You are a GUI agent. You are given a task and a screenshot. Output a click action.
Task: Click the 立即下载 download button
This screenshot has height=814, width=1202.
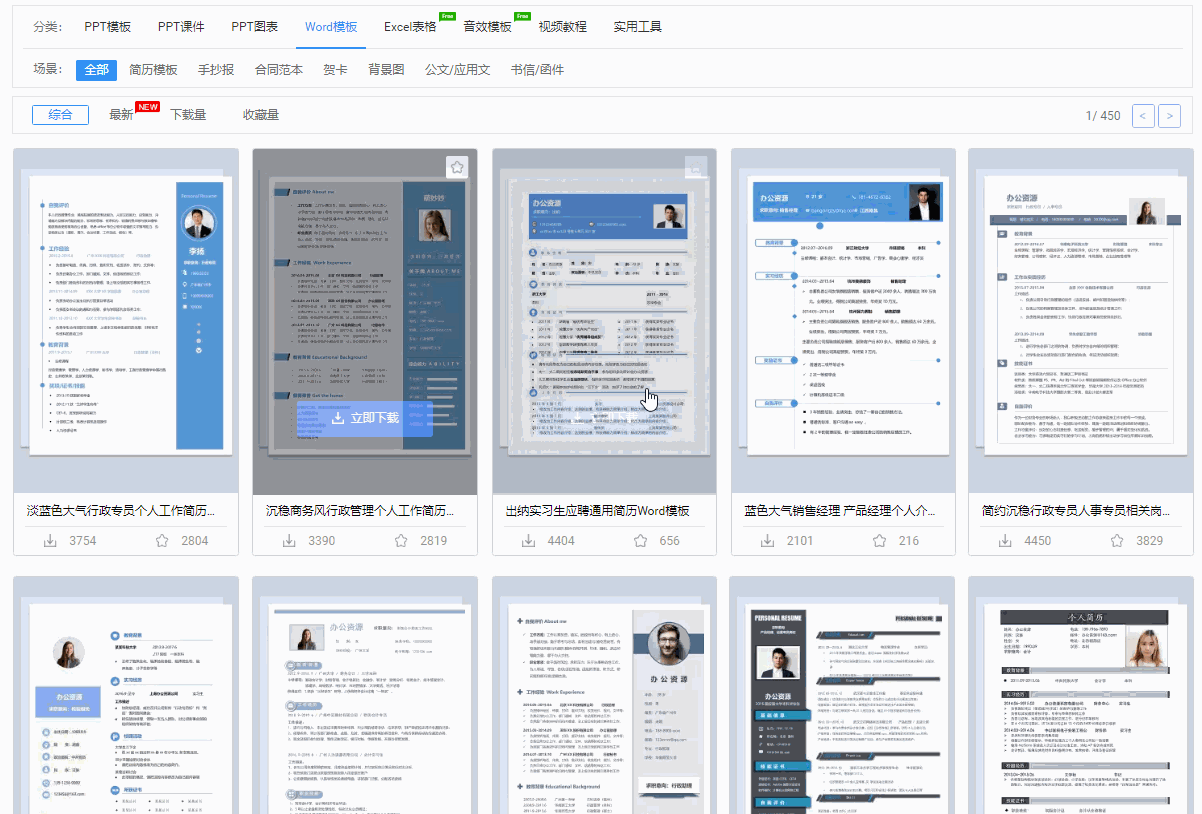tap(364, 417)
